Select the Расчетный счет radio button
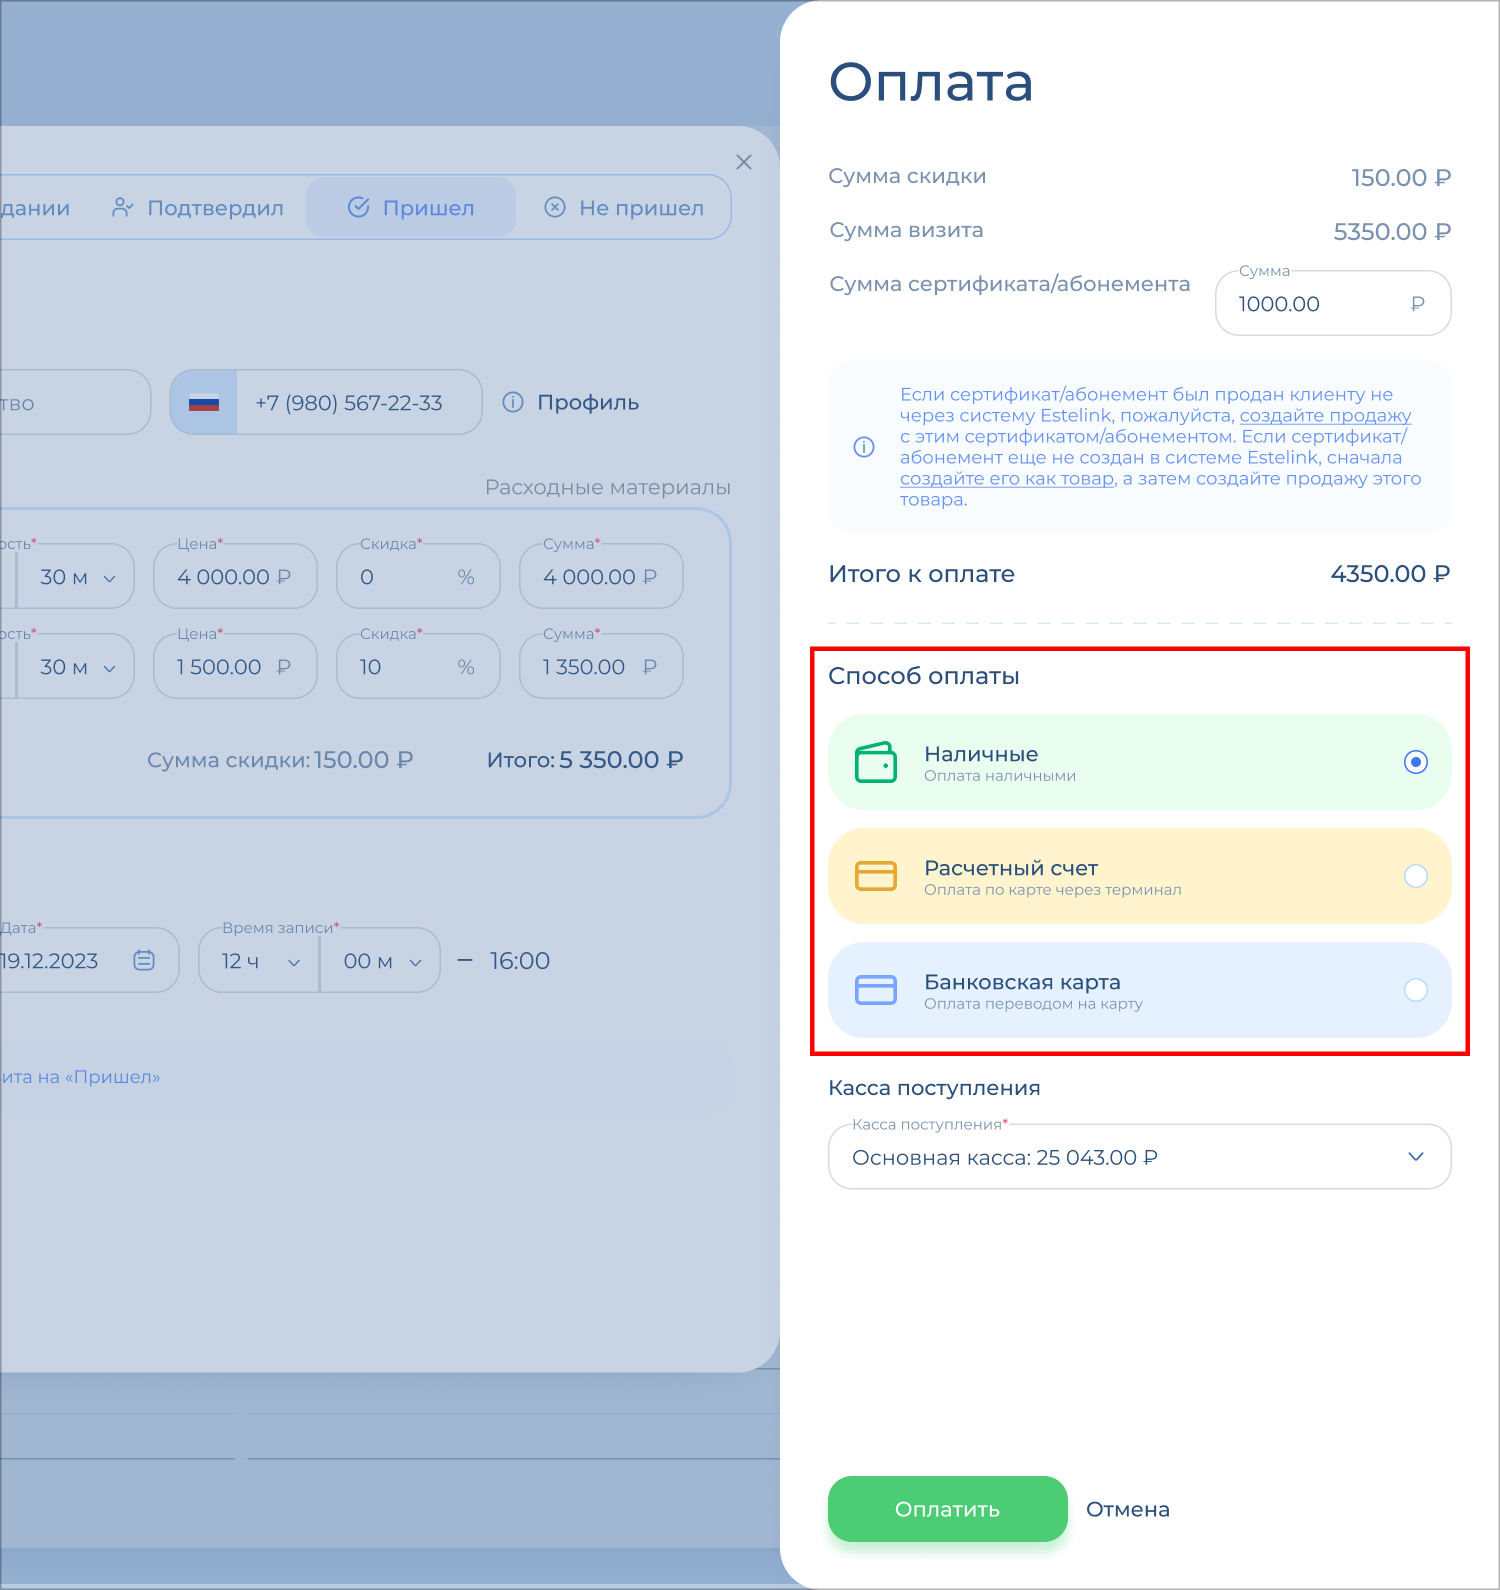The width and height of the screenshot is (1500, 1590). (1416, 876)
